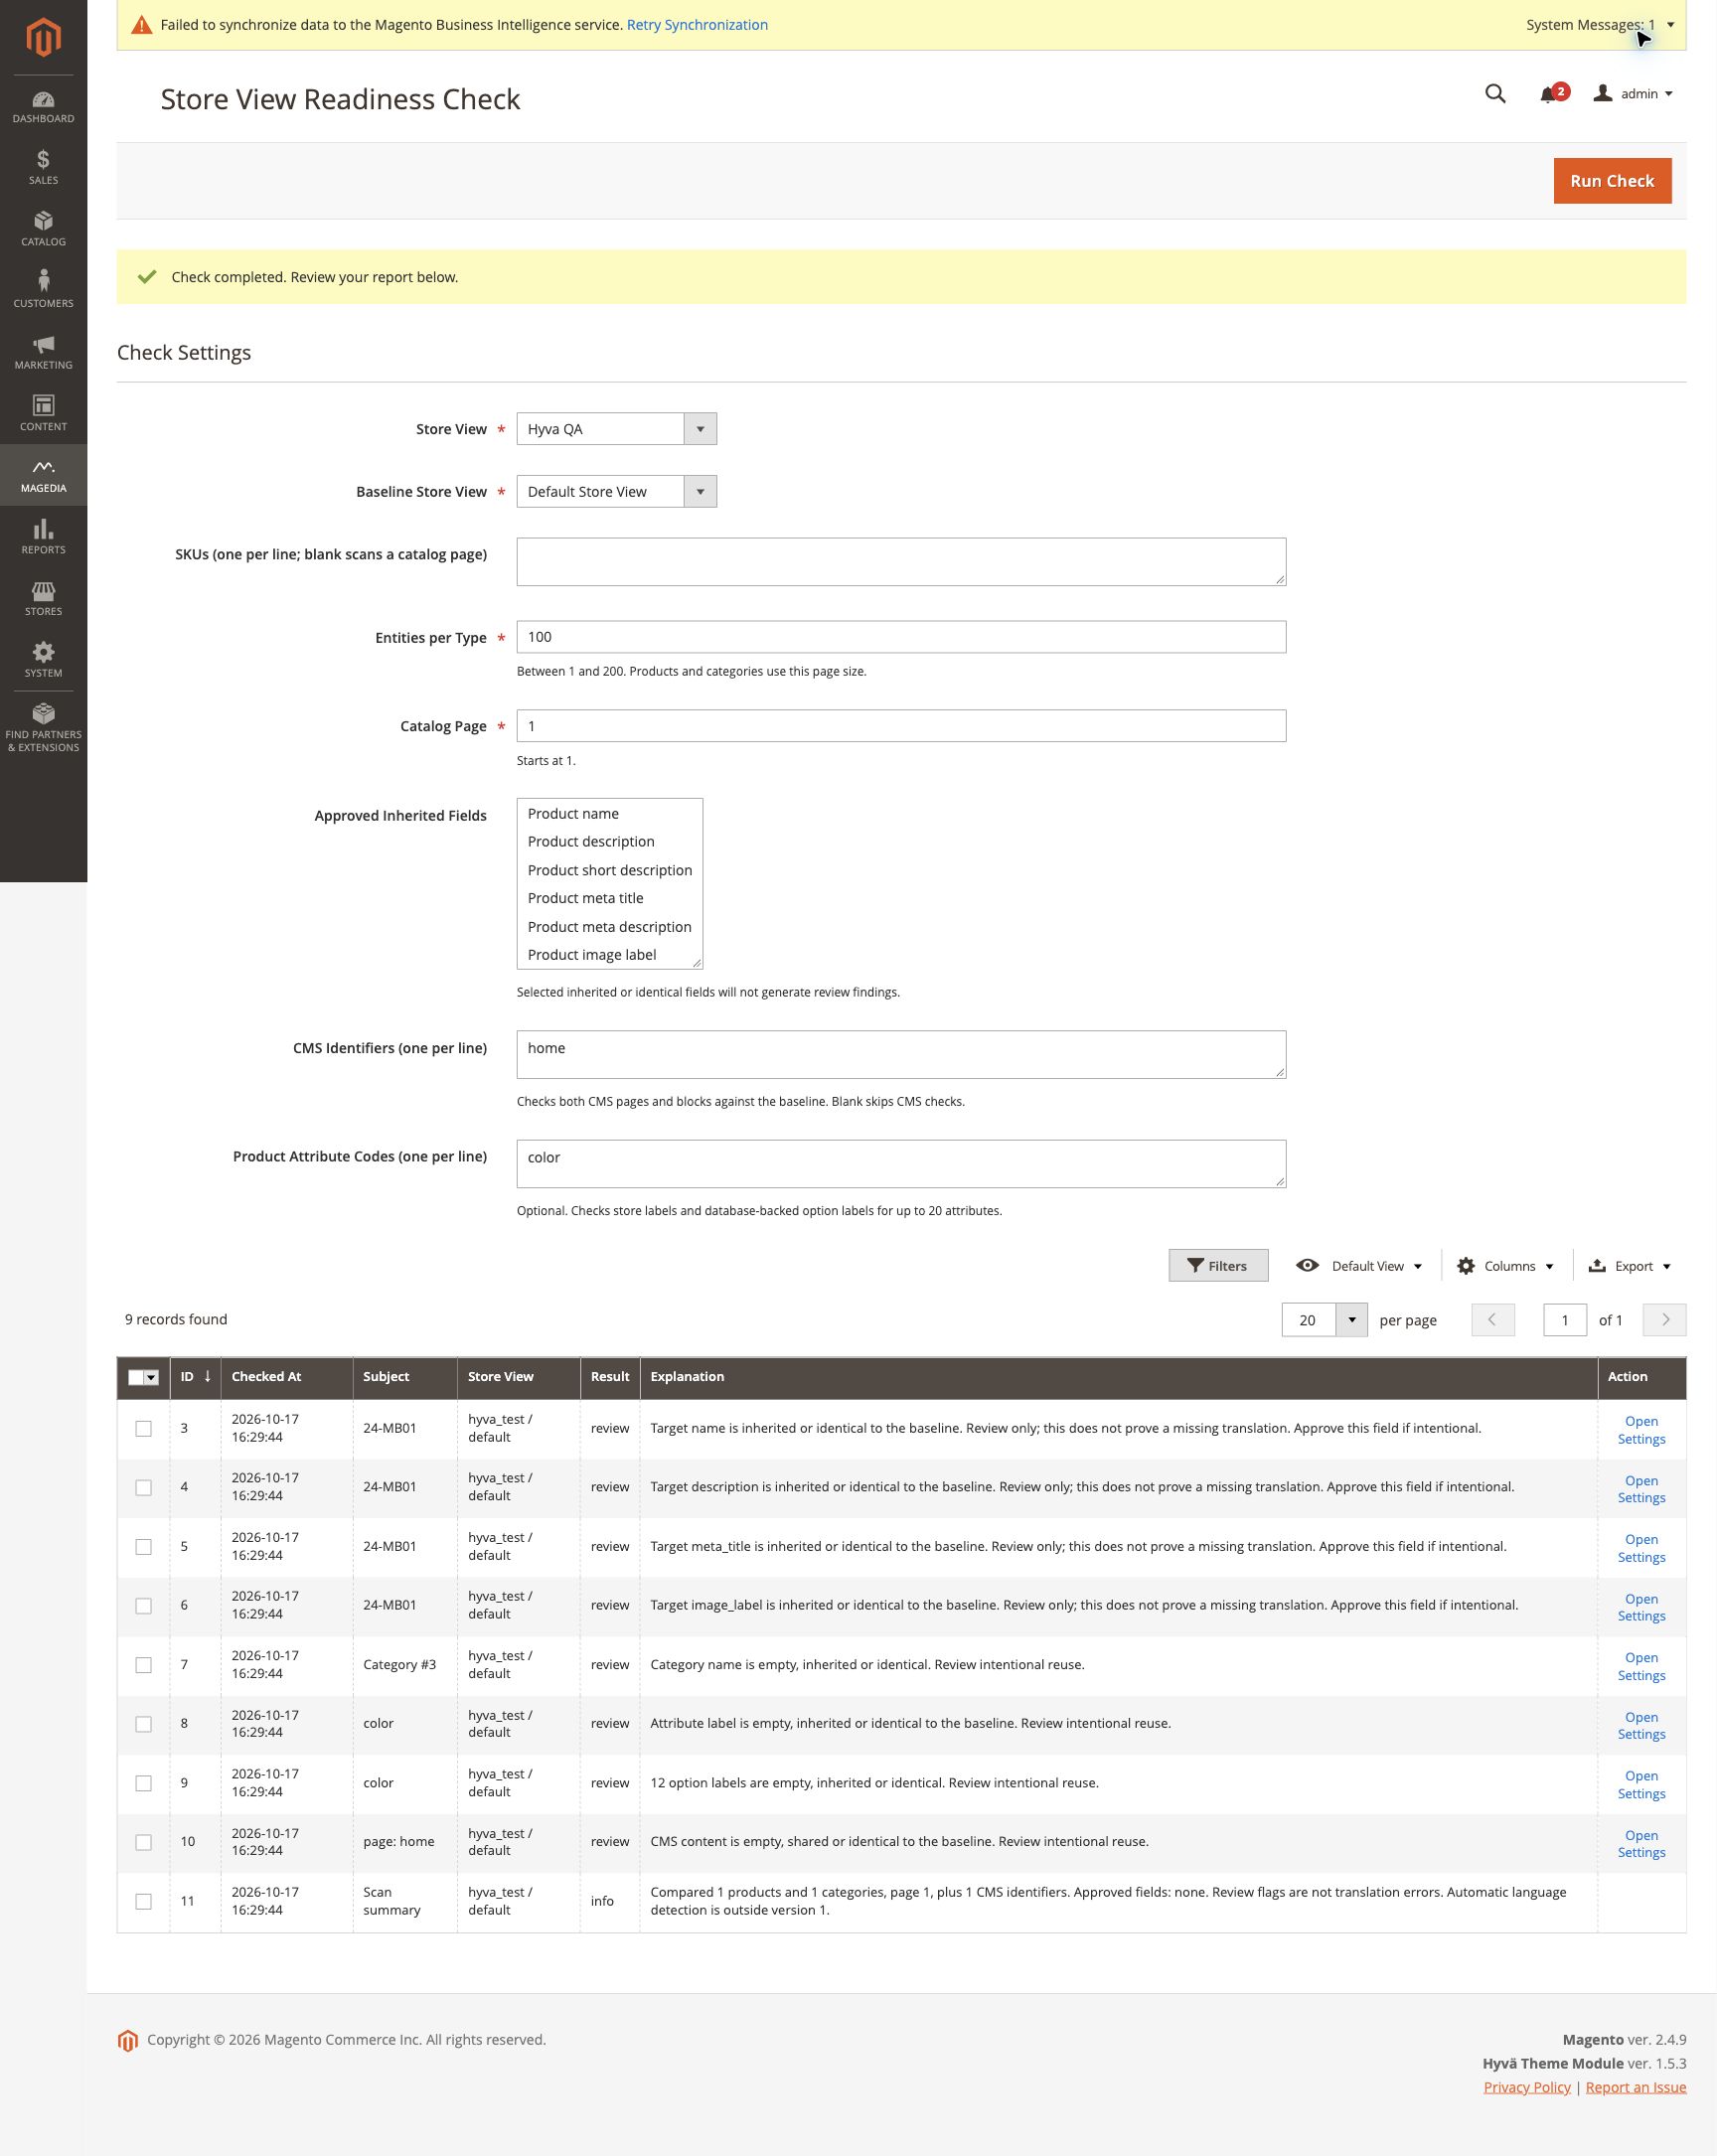Open the System sidebar icon
This screenshot has height=2156, width=1717.
[x=43, y=660]
